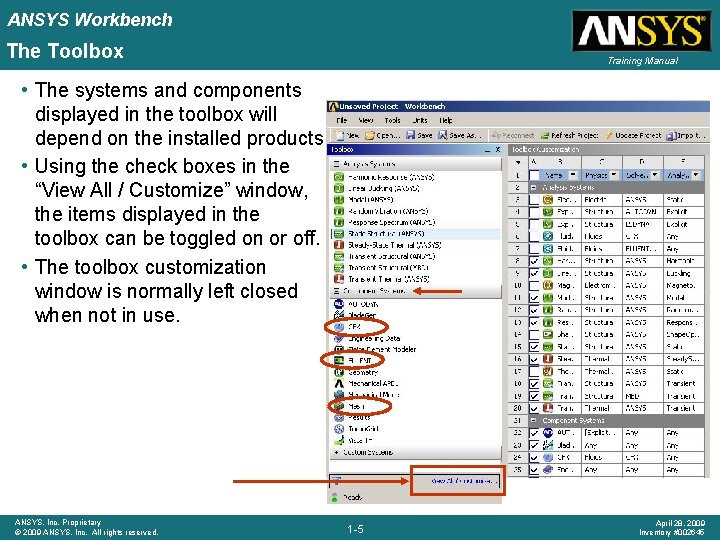Image resolution: width=720 pixels, height=540 pixels.
Task: Click Transient Thermal icon in Toolbox list
Action: 338,279
